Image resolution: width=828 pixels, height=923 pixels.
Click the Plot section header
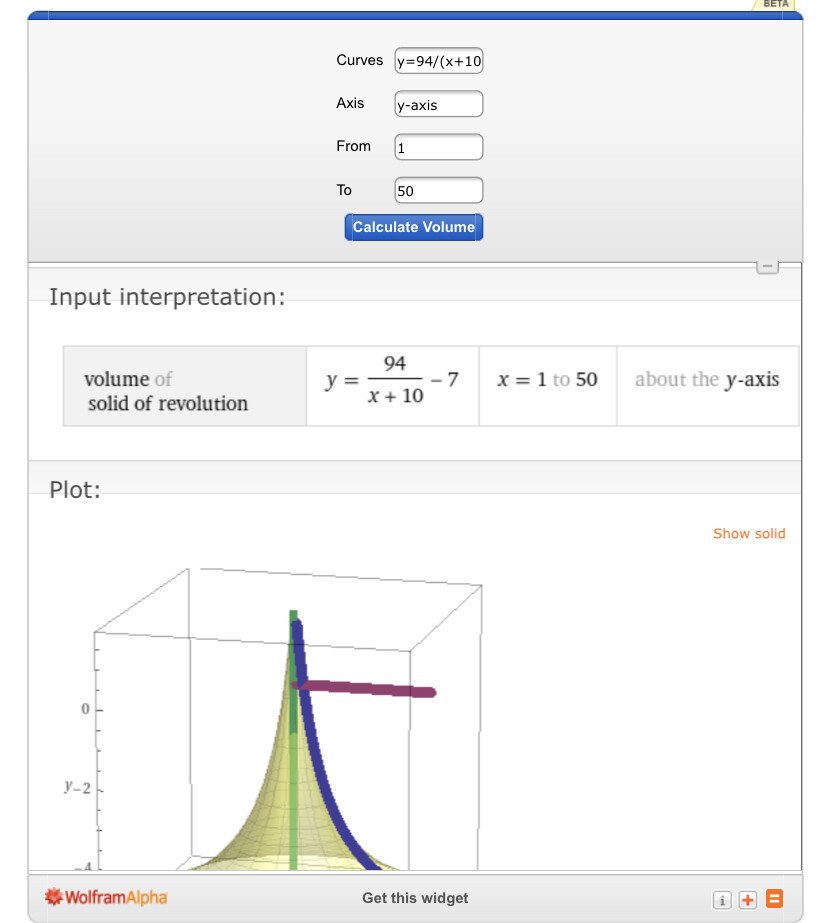point(75,490)
